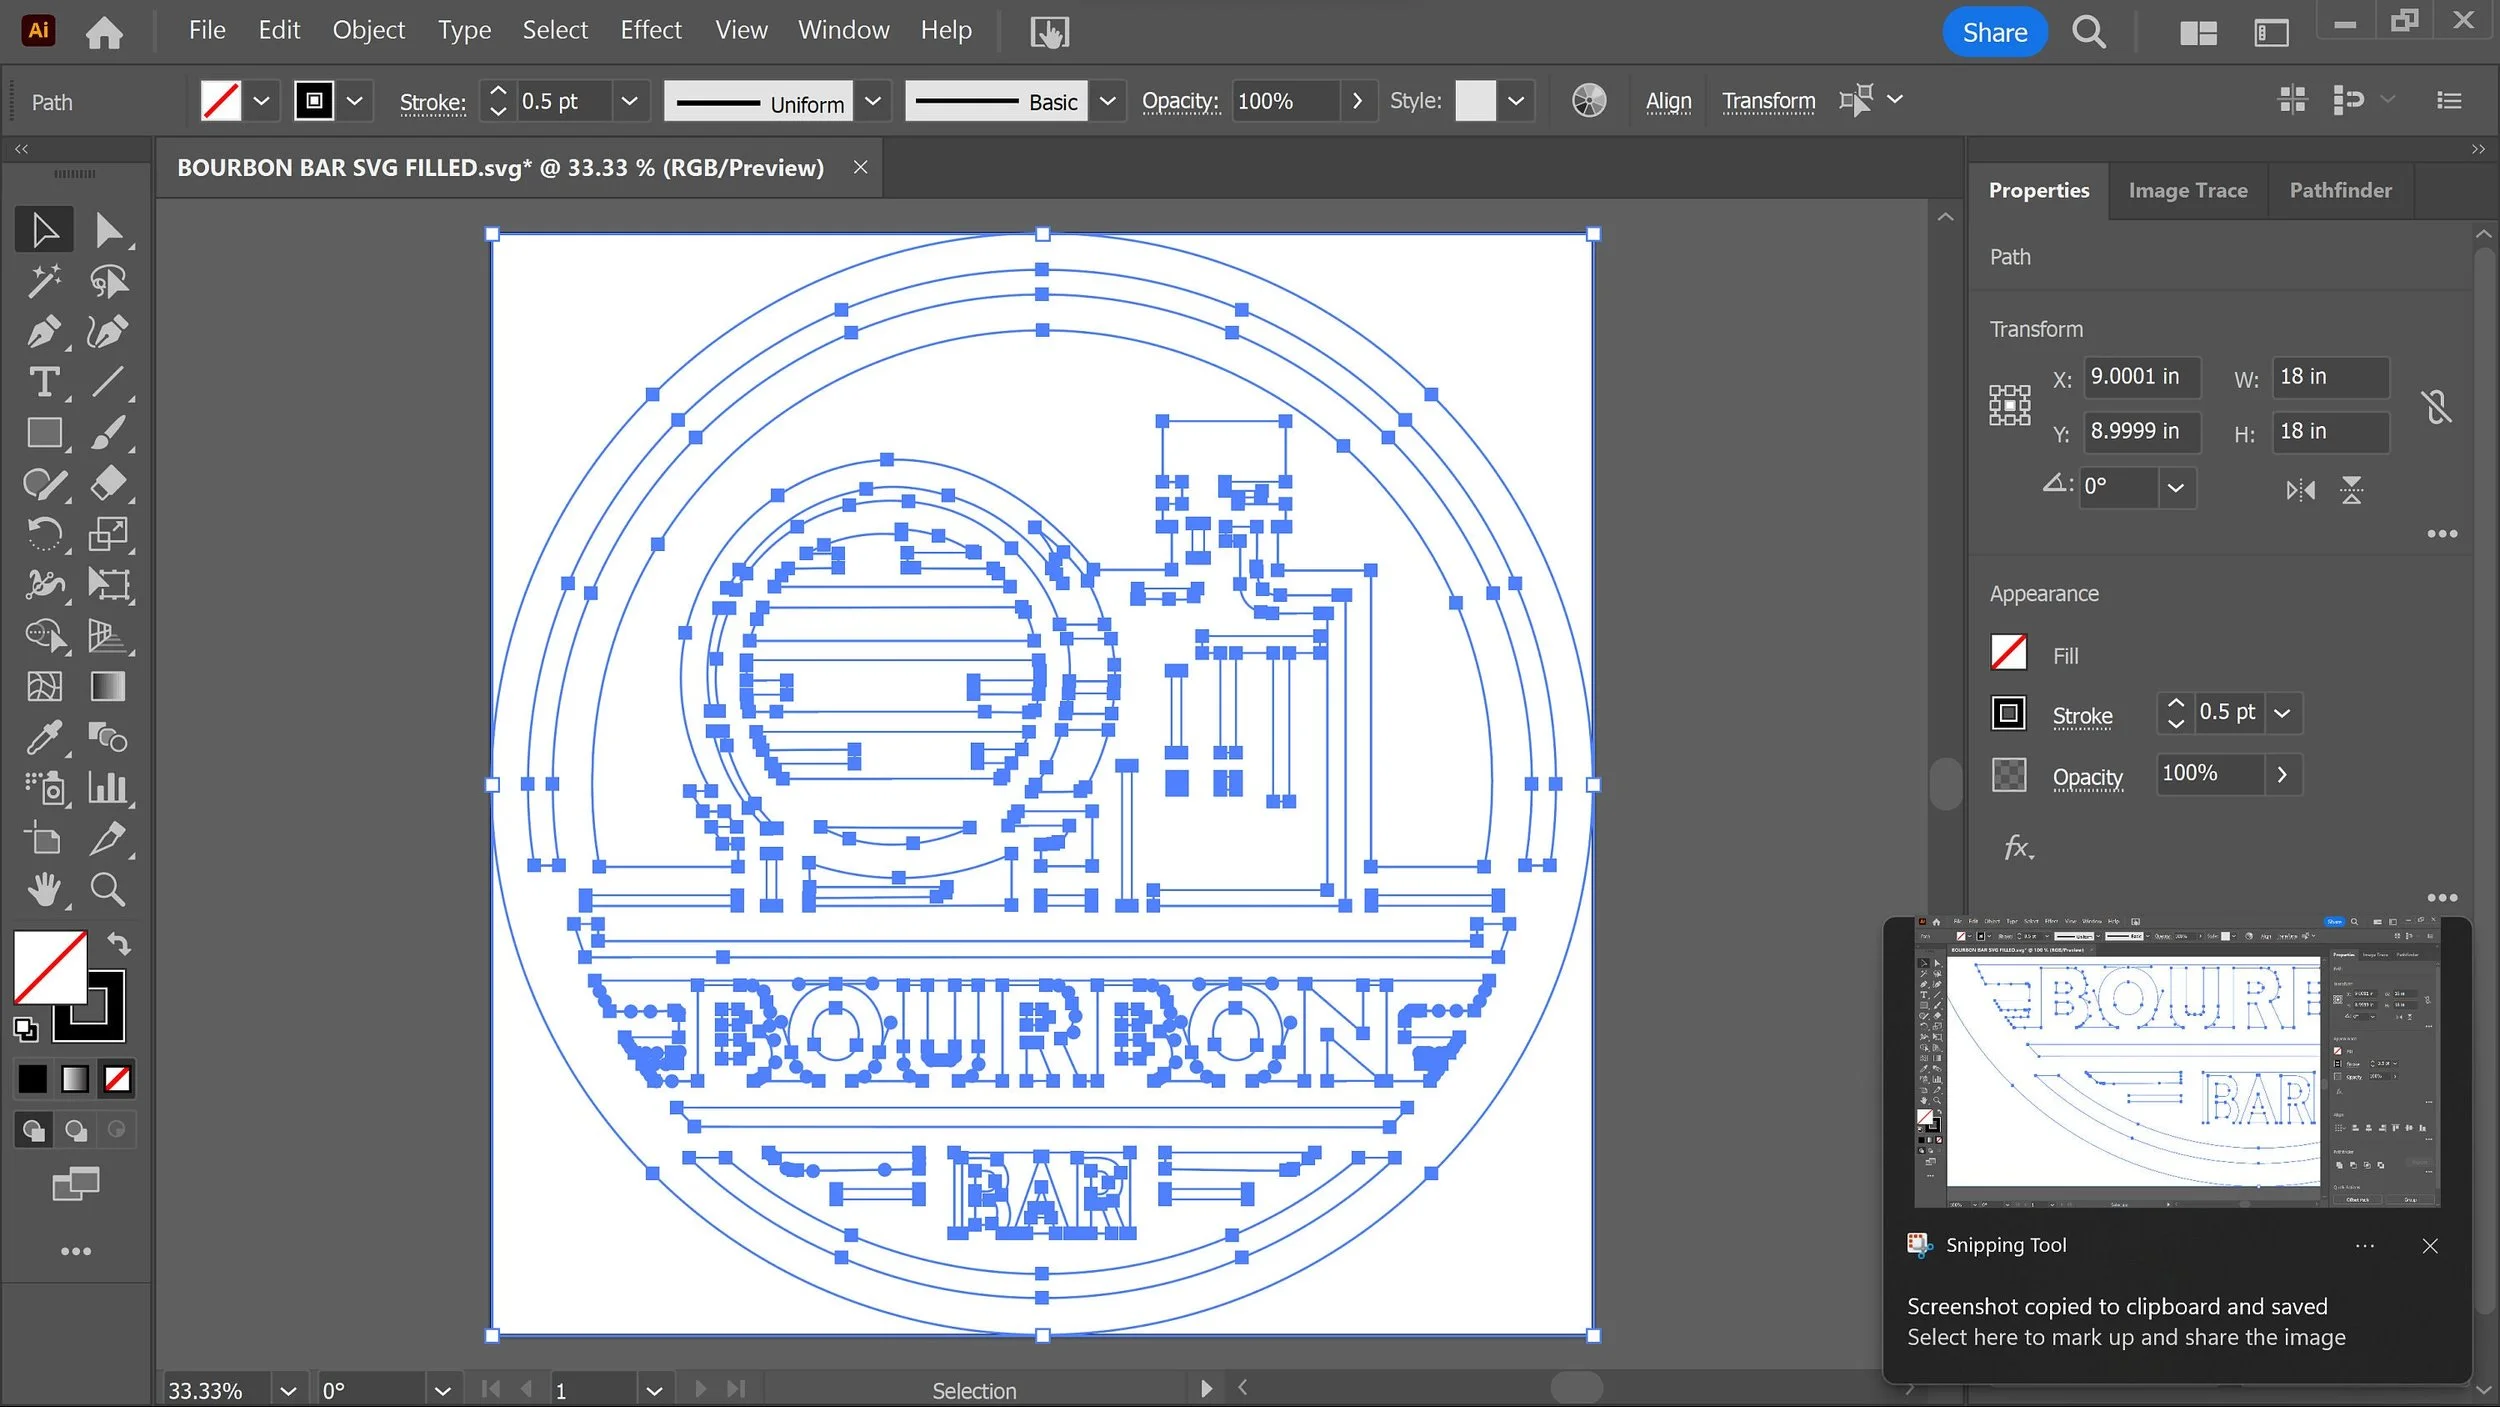
Task: Open the zoom level dropdown at 33.33%
Action: 288,1390
